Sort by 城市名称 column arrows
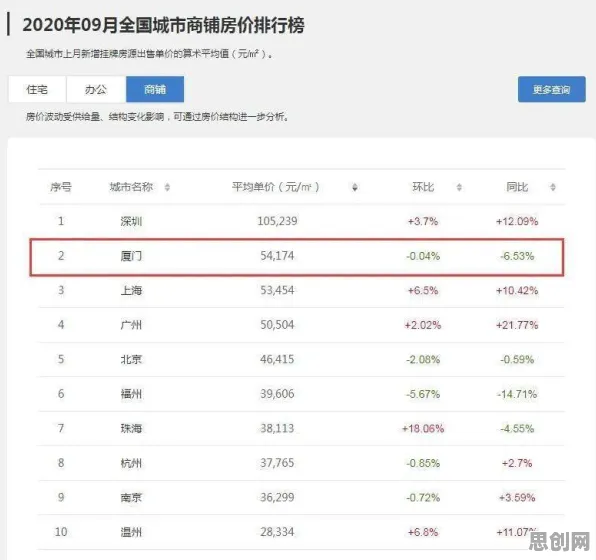Screen dimensions: 596x560 167,187
